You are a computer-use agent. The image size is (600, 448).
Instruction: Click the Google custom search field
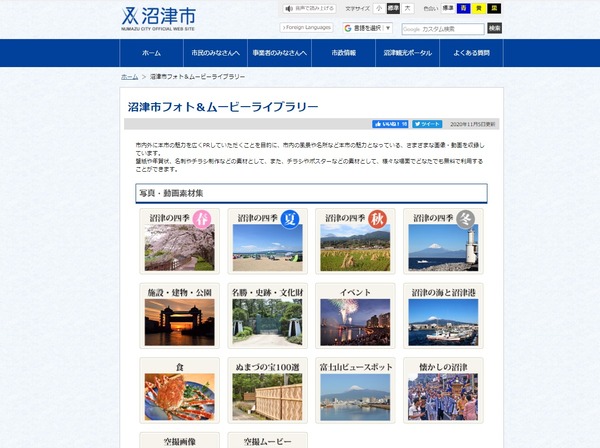443,29
